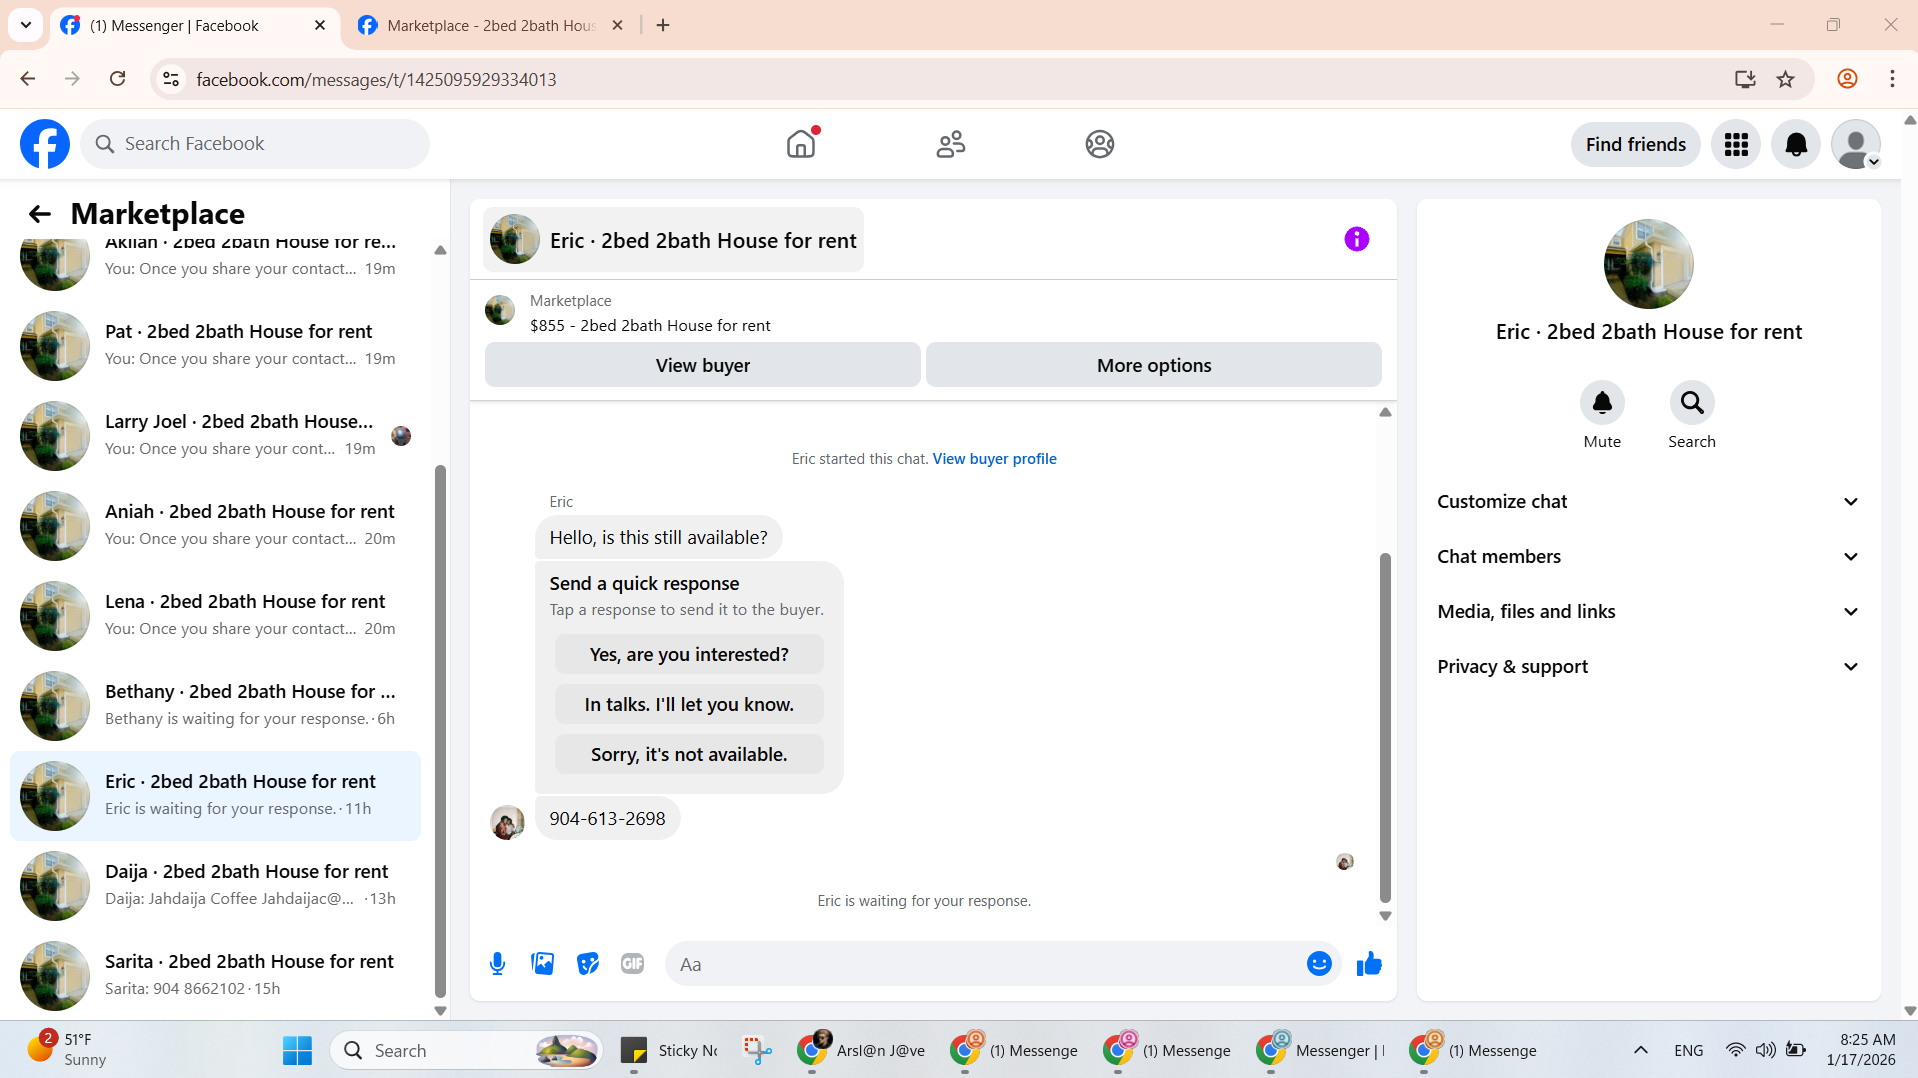This screenshot has width=1918, height=1078.
Task: Open the Facebook menu grid icon
Action: (x=1736, y=145)
